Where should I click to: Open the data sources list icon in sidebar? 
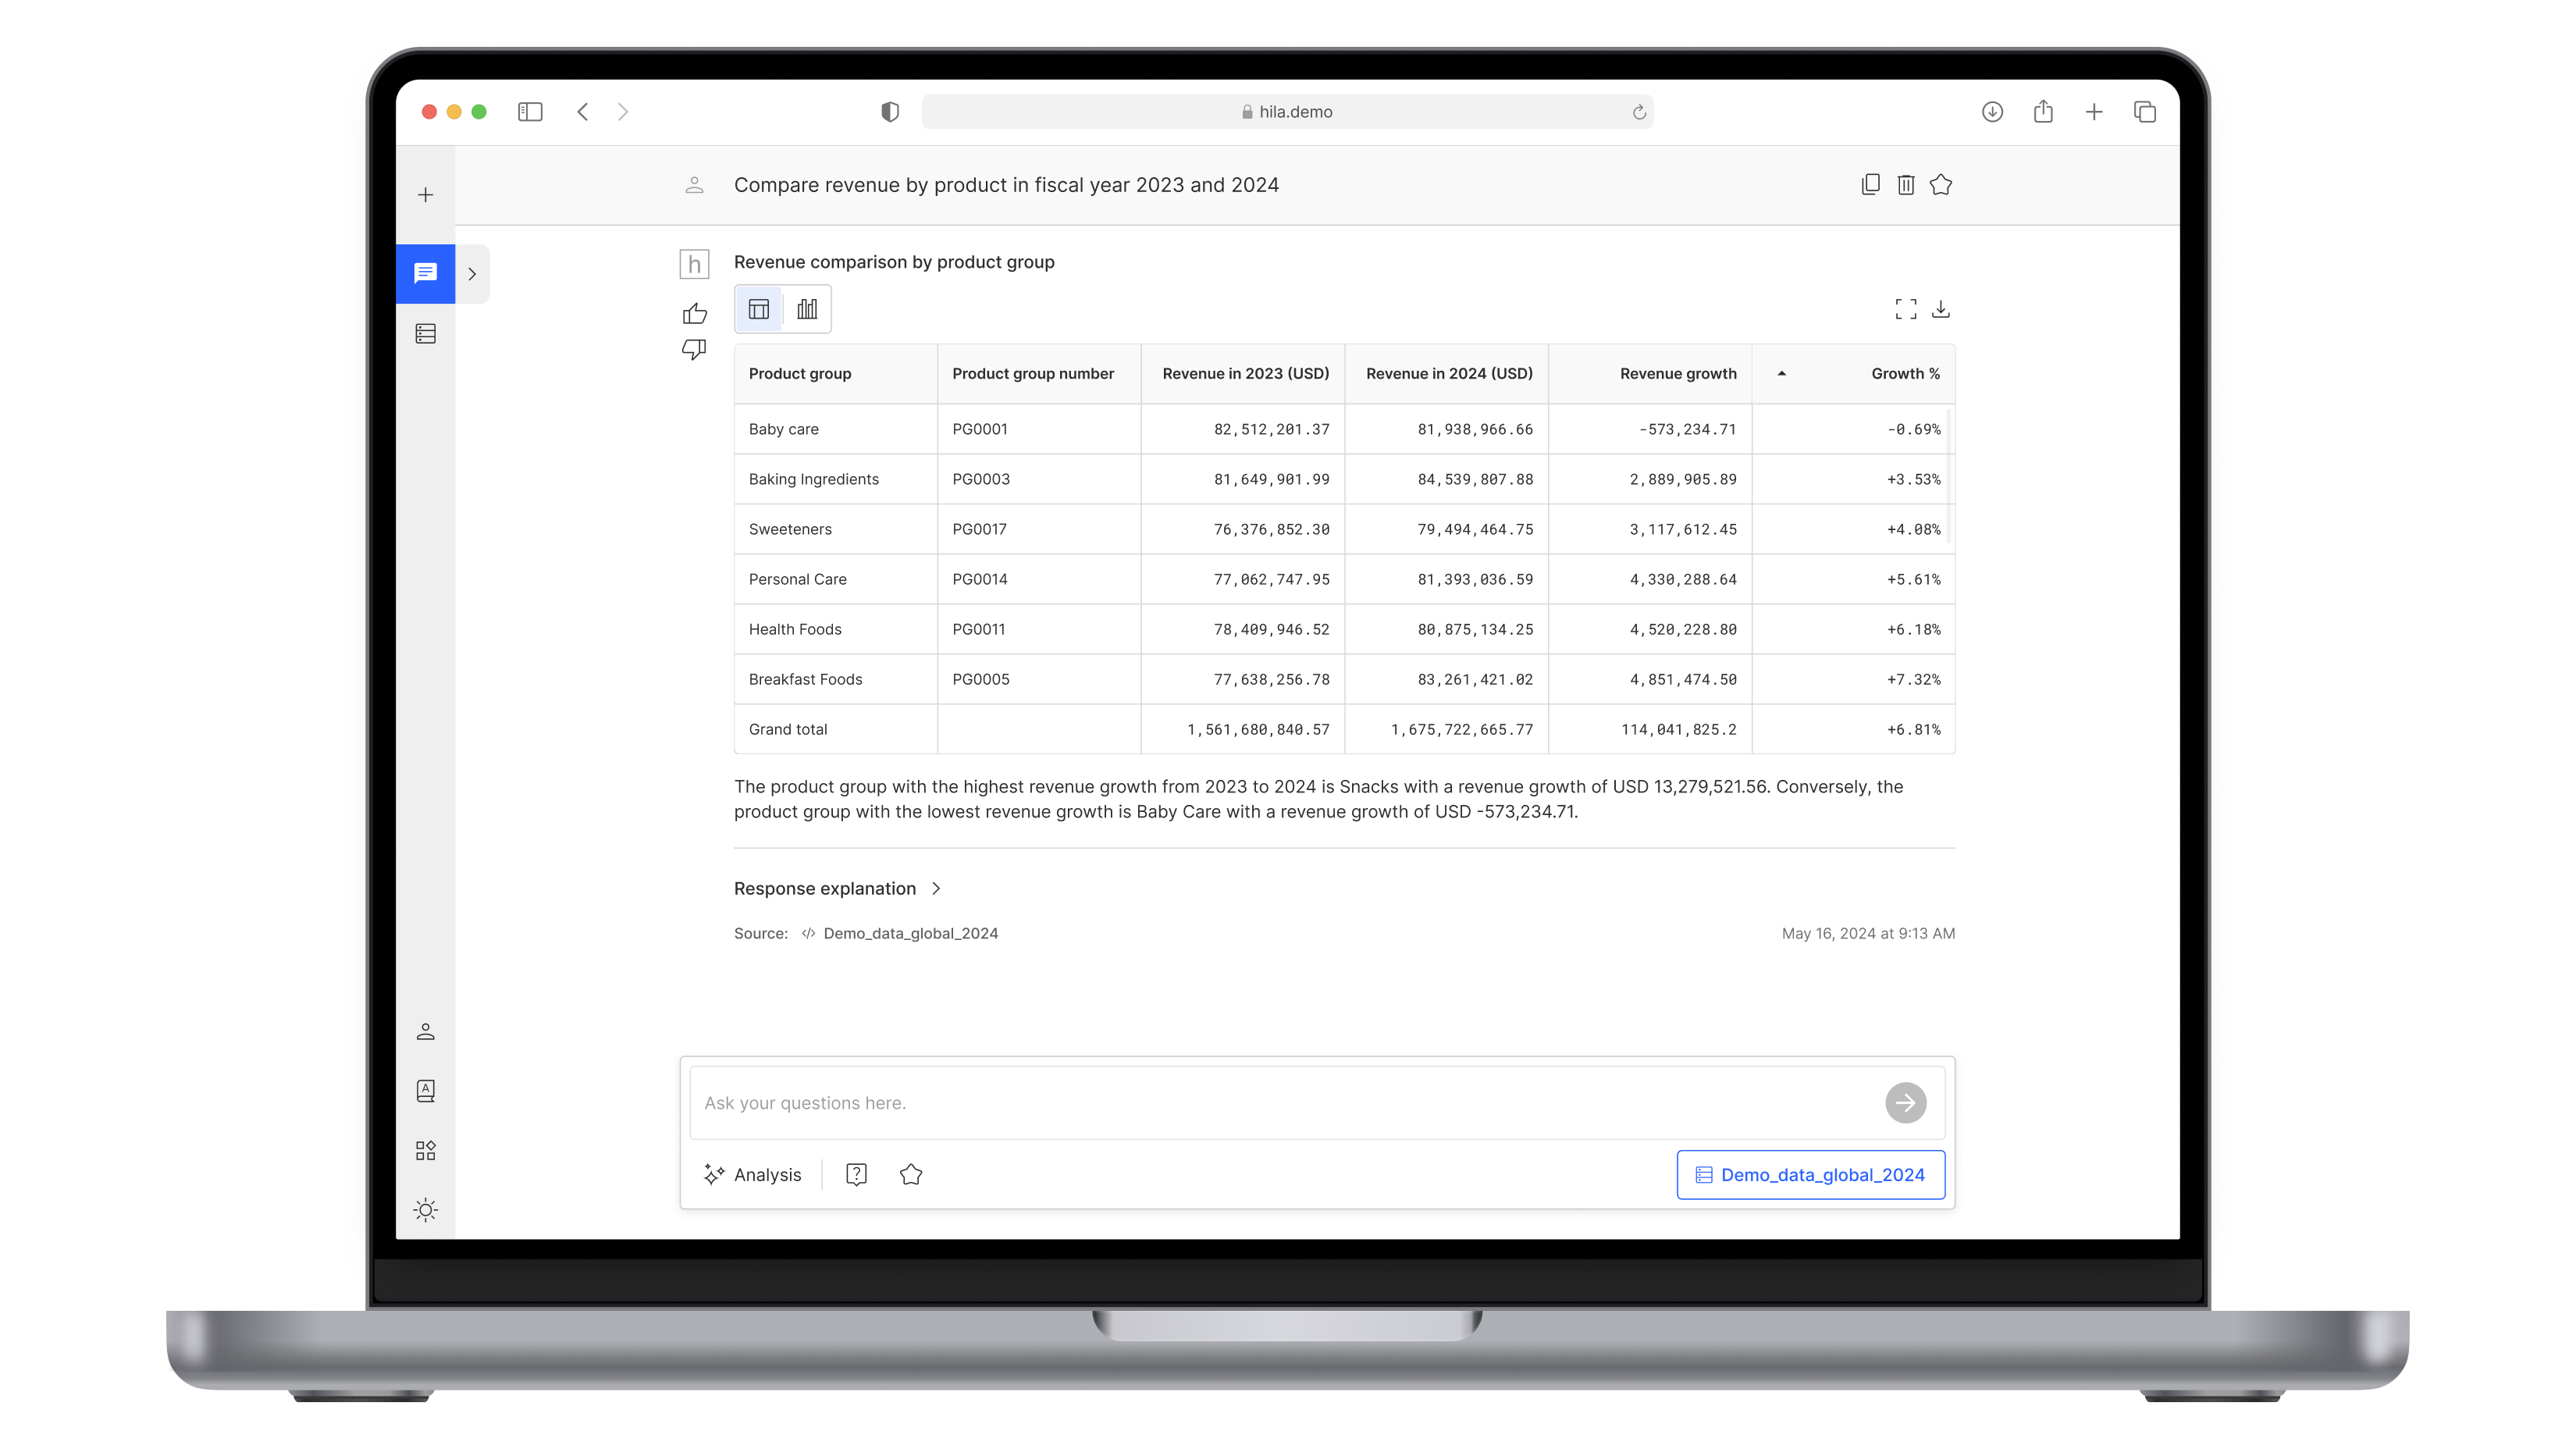(425, 333)
